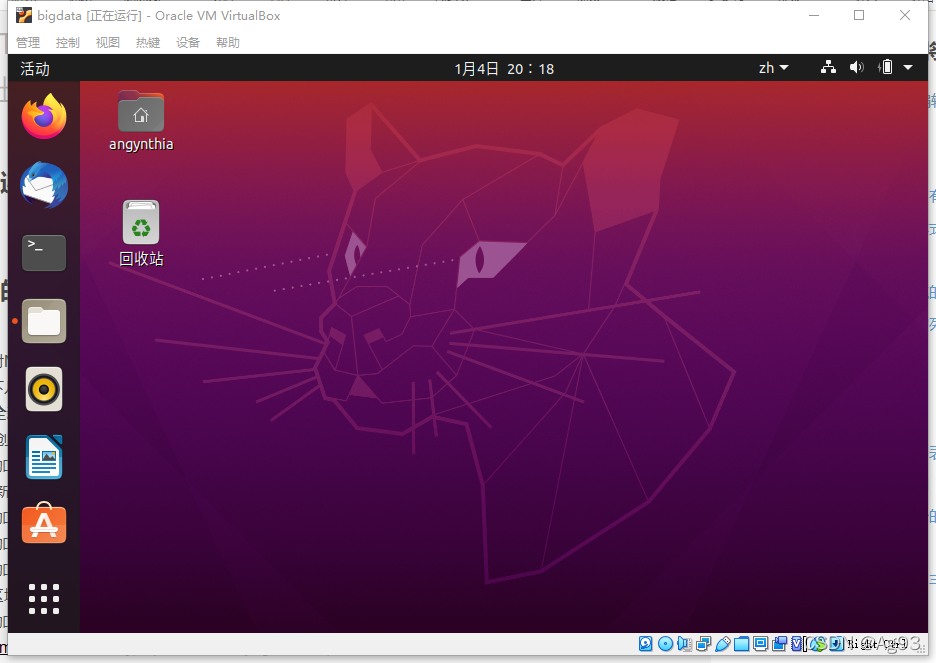Open the zh input source dropdown
This screenshot has height=663, width=936.
(x=774, y=67)
